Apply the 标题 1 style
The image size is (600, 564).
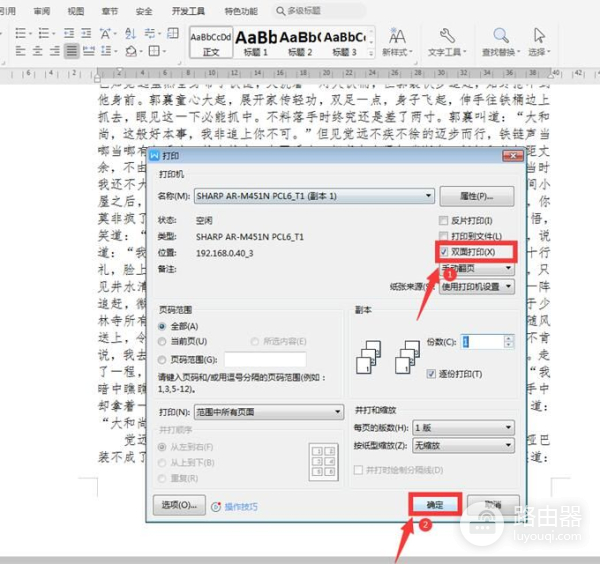pos(256,42)
